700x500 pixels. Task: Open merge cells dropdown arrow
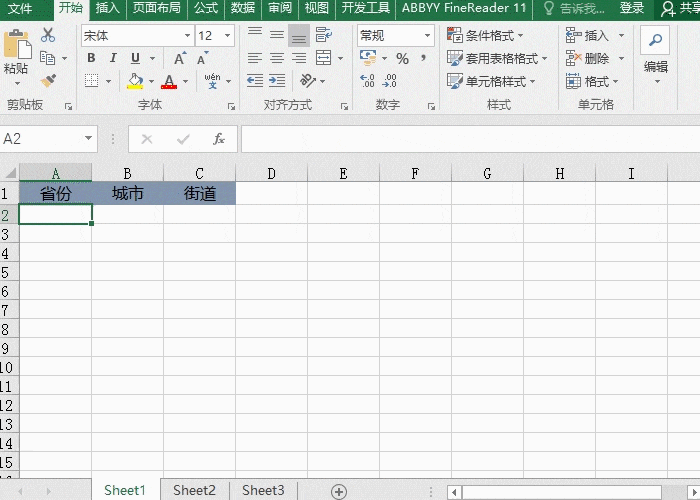click(x=341, y=58)
